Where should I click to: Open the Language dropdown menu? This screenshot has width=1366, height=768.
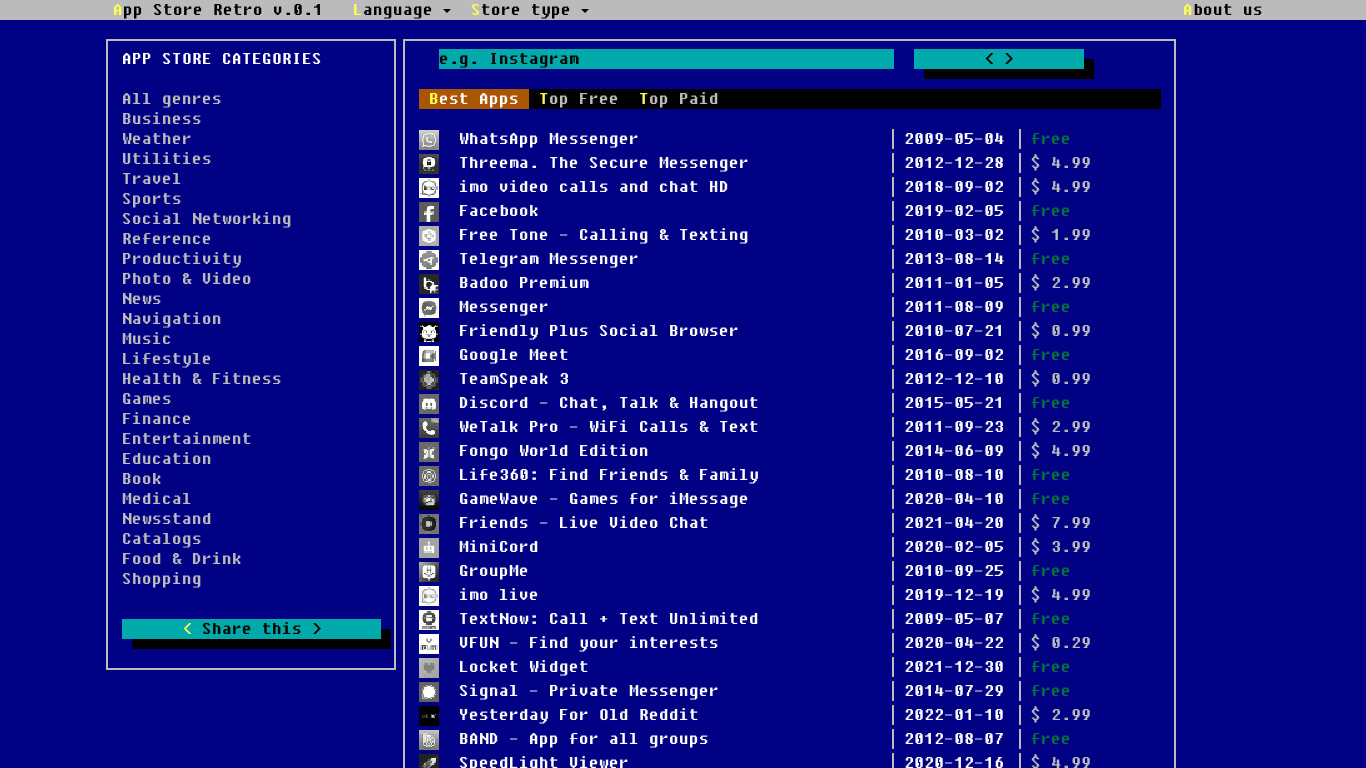(x=402, y=10)
